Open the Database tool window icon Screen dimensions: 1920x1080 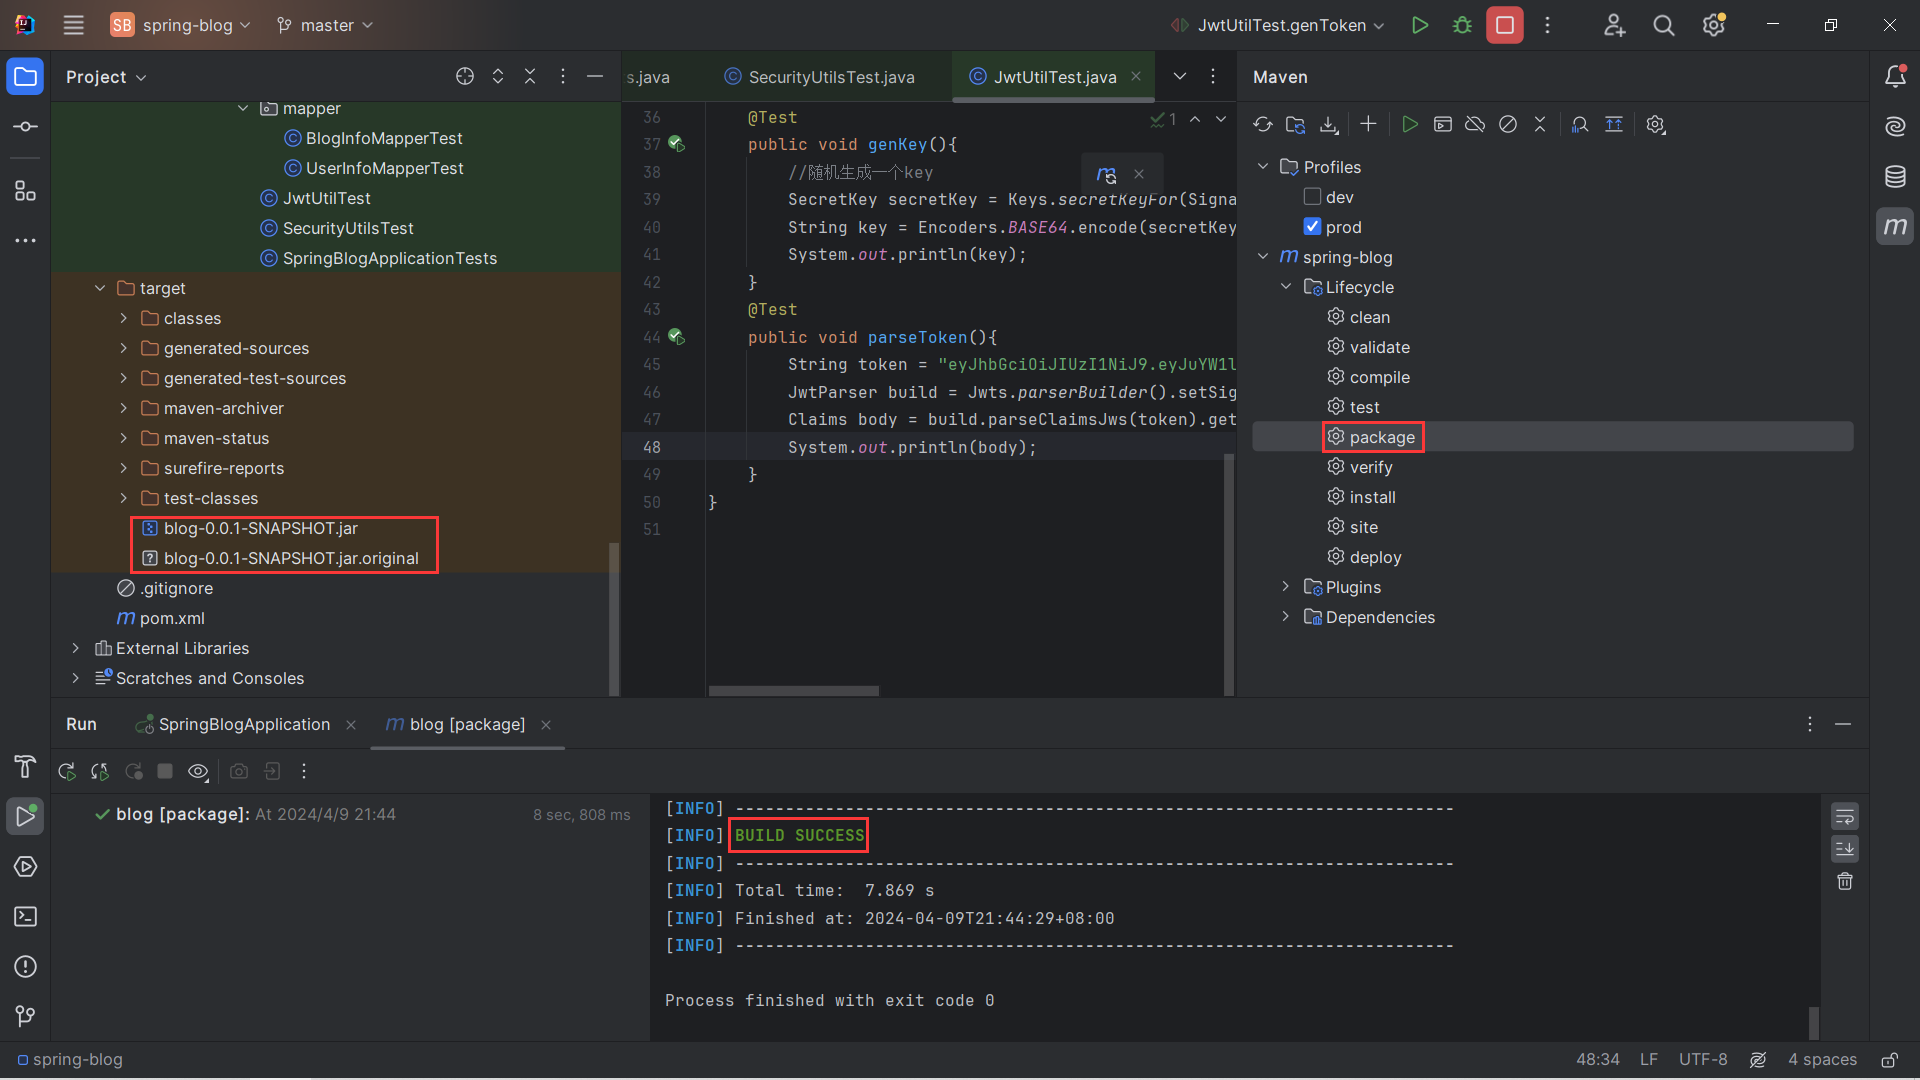pos(1895,177)
